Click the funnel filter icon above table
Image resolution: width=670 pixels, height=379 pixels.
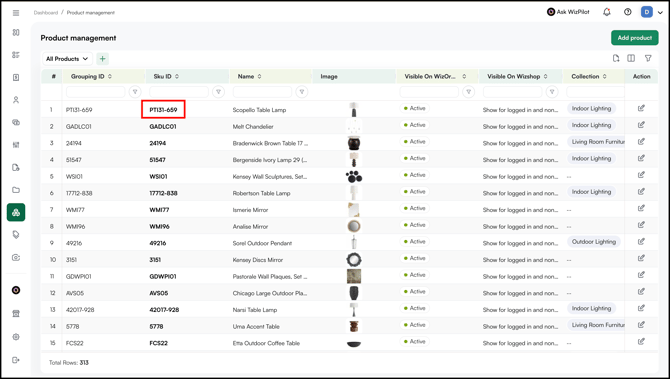[x=648, y=58]
